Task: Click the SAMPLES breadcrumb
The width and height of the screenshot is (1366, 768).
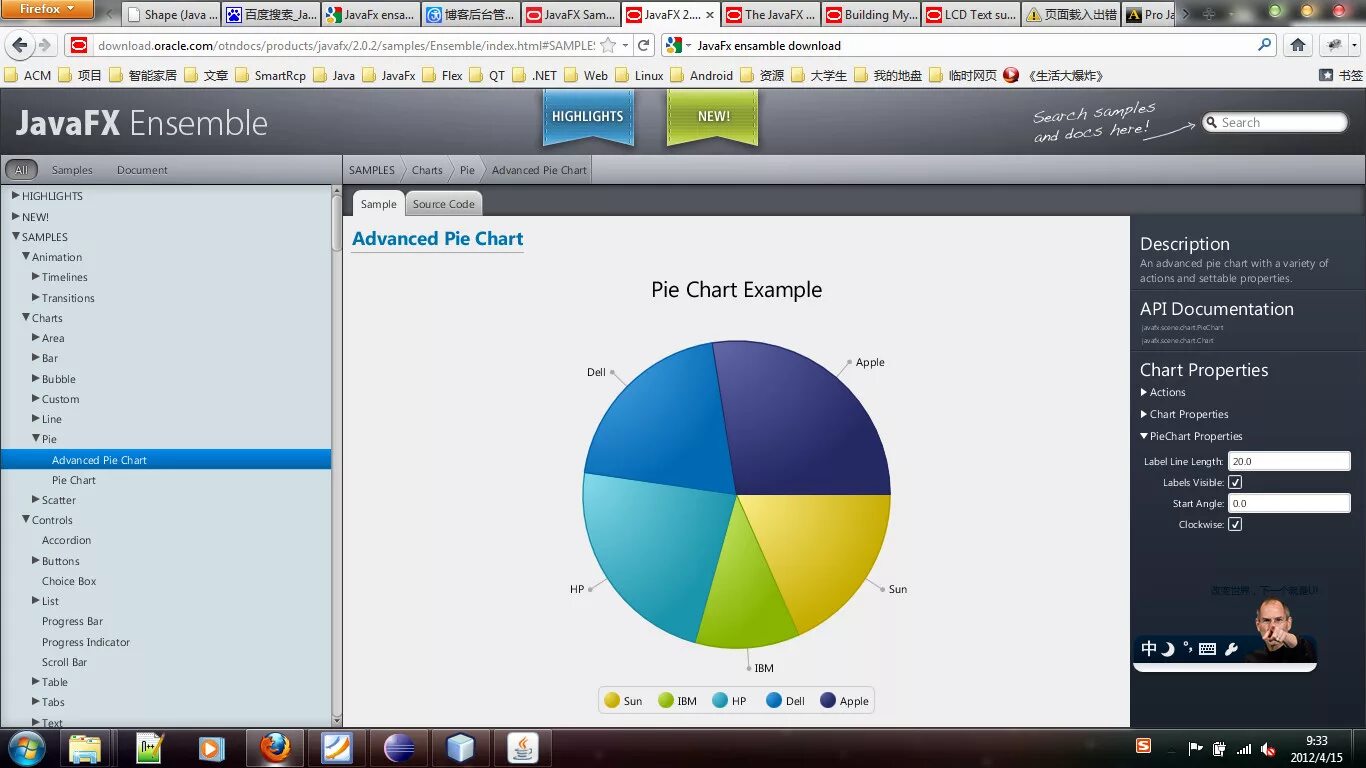Action: (x=372, y=170)
